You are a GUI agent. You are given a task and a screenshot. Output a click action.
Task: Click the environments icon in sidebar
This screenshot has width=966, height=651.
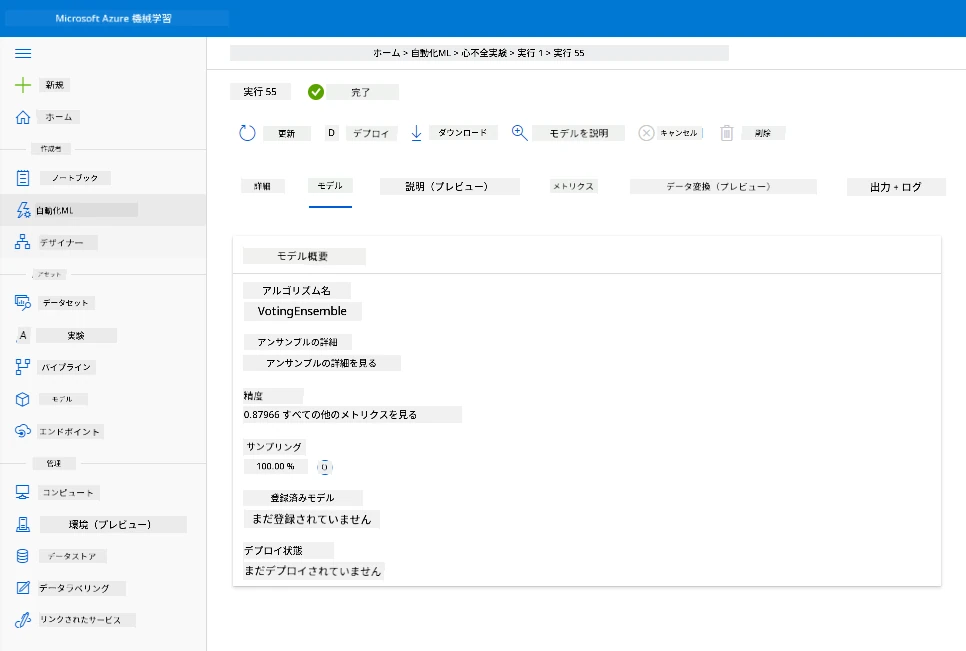pyautogui.click(x=23, y=524)
